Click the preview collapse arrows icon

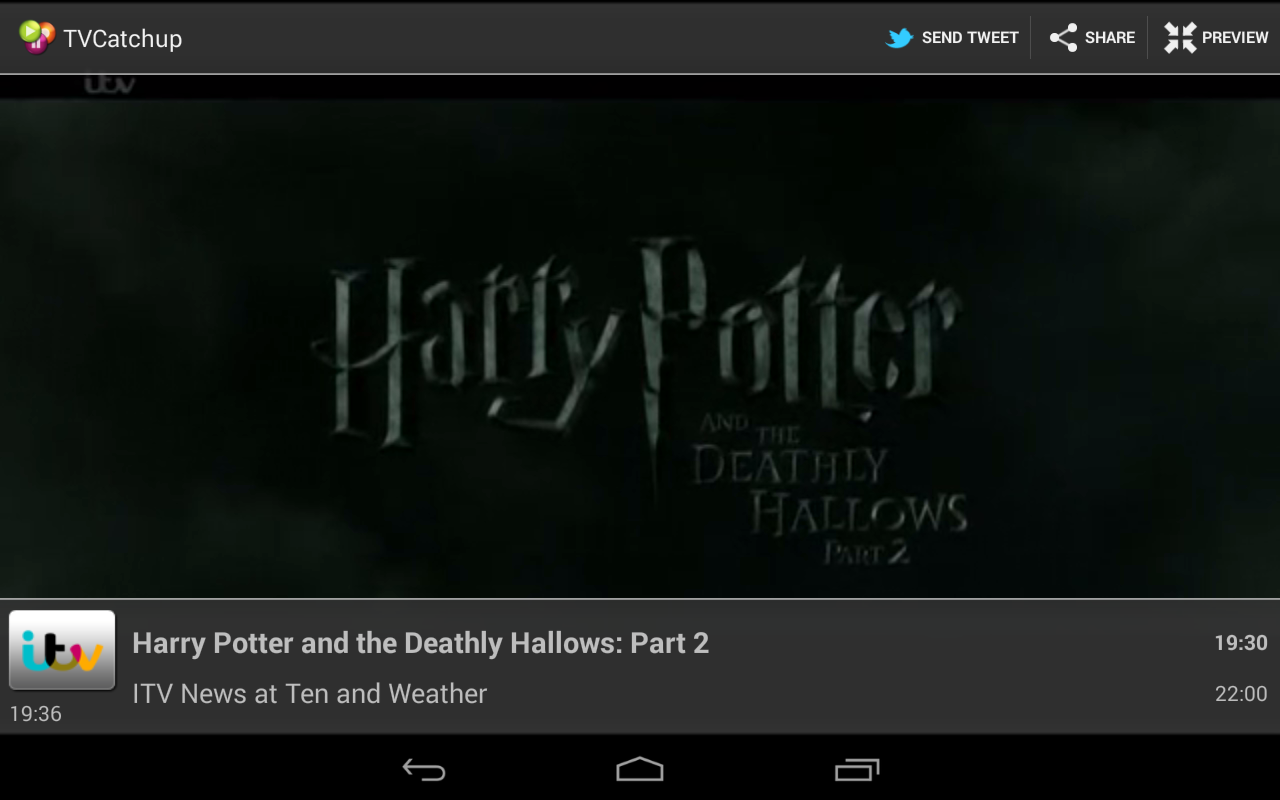click(x=1180, y=38)
